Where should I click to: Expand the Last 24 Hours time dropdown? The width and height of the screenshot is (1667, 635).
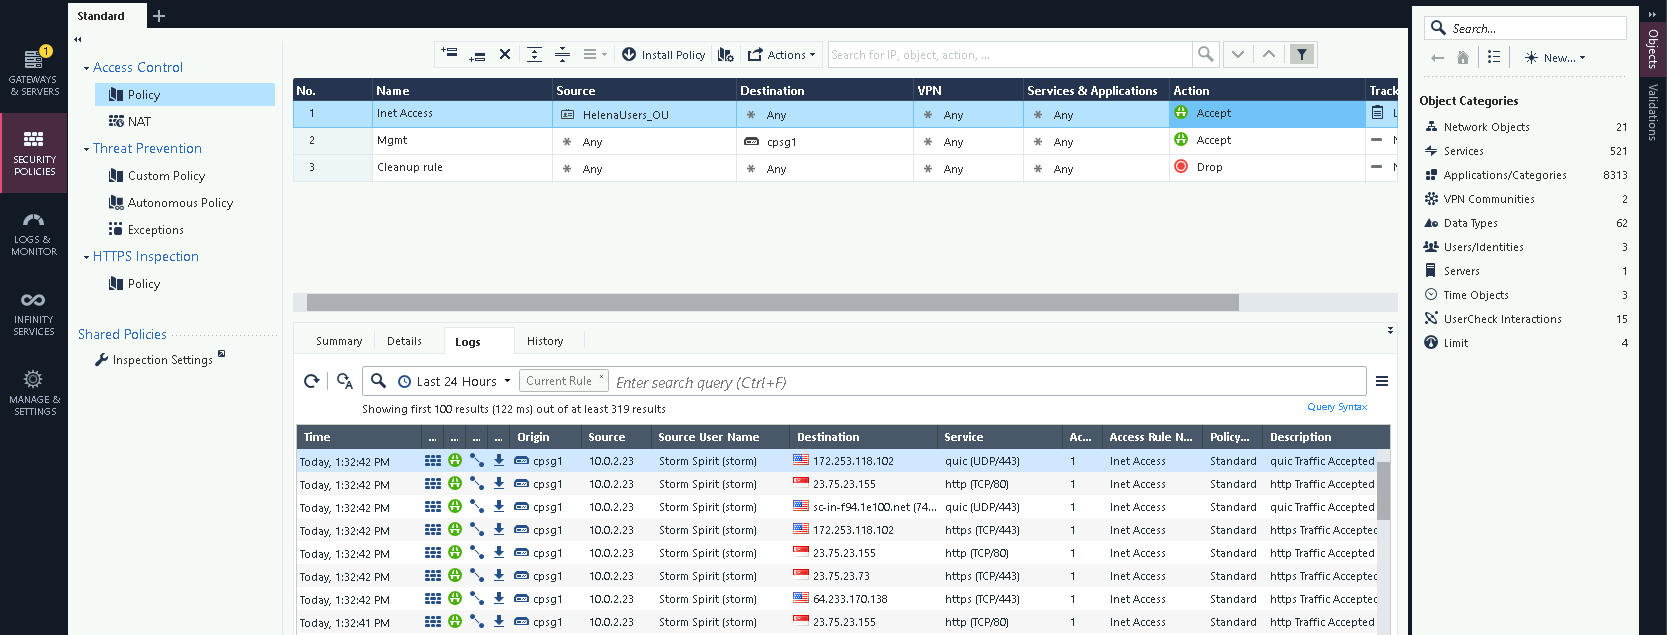click(x=508, y=381)
